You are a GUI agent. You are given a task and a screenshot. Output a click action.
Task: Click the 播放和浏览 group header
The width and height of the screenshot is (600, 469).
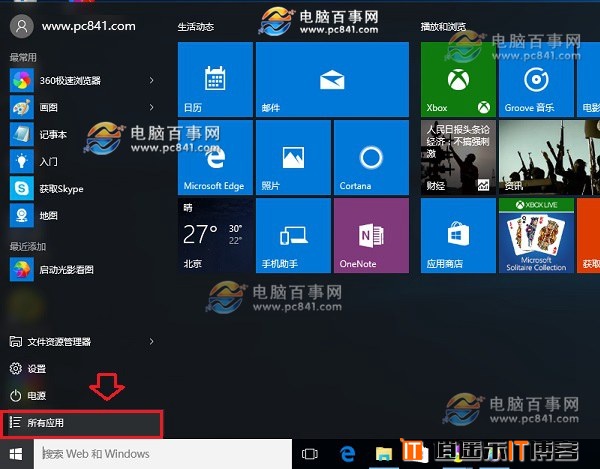coord(443,27)
